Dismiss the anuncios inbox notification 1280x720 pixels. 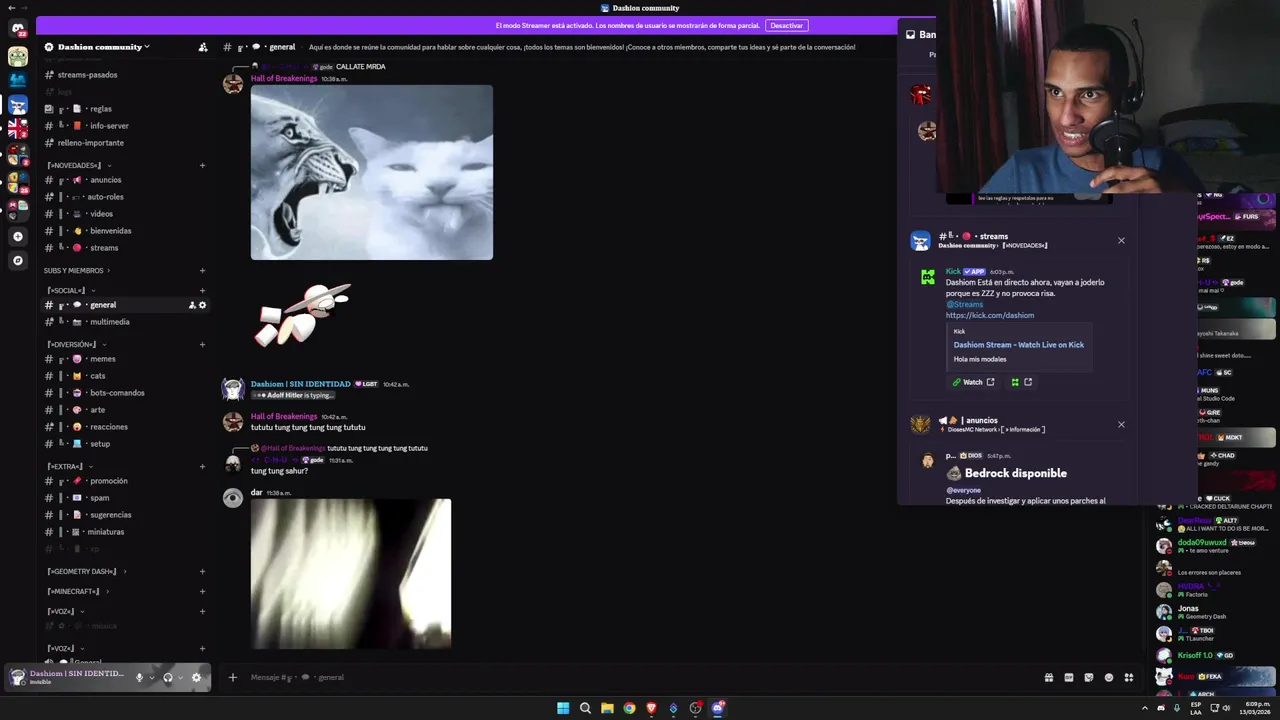(1121, 425)
